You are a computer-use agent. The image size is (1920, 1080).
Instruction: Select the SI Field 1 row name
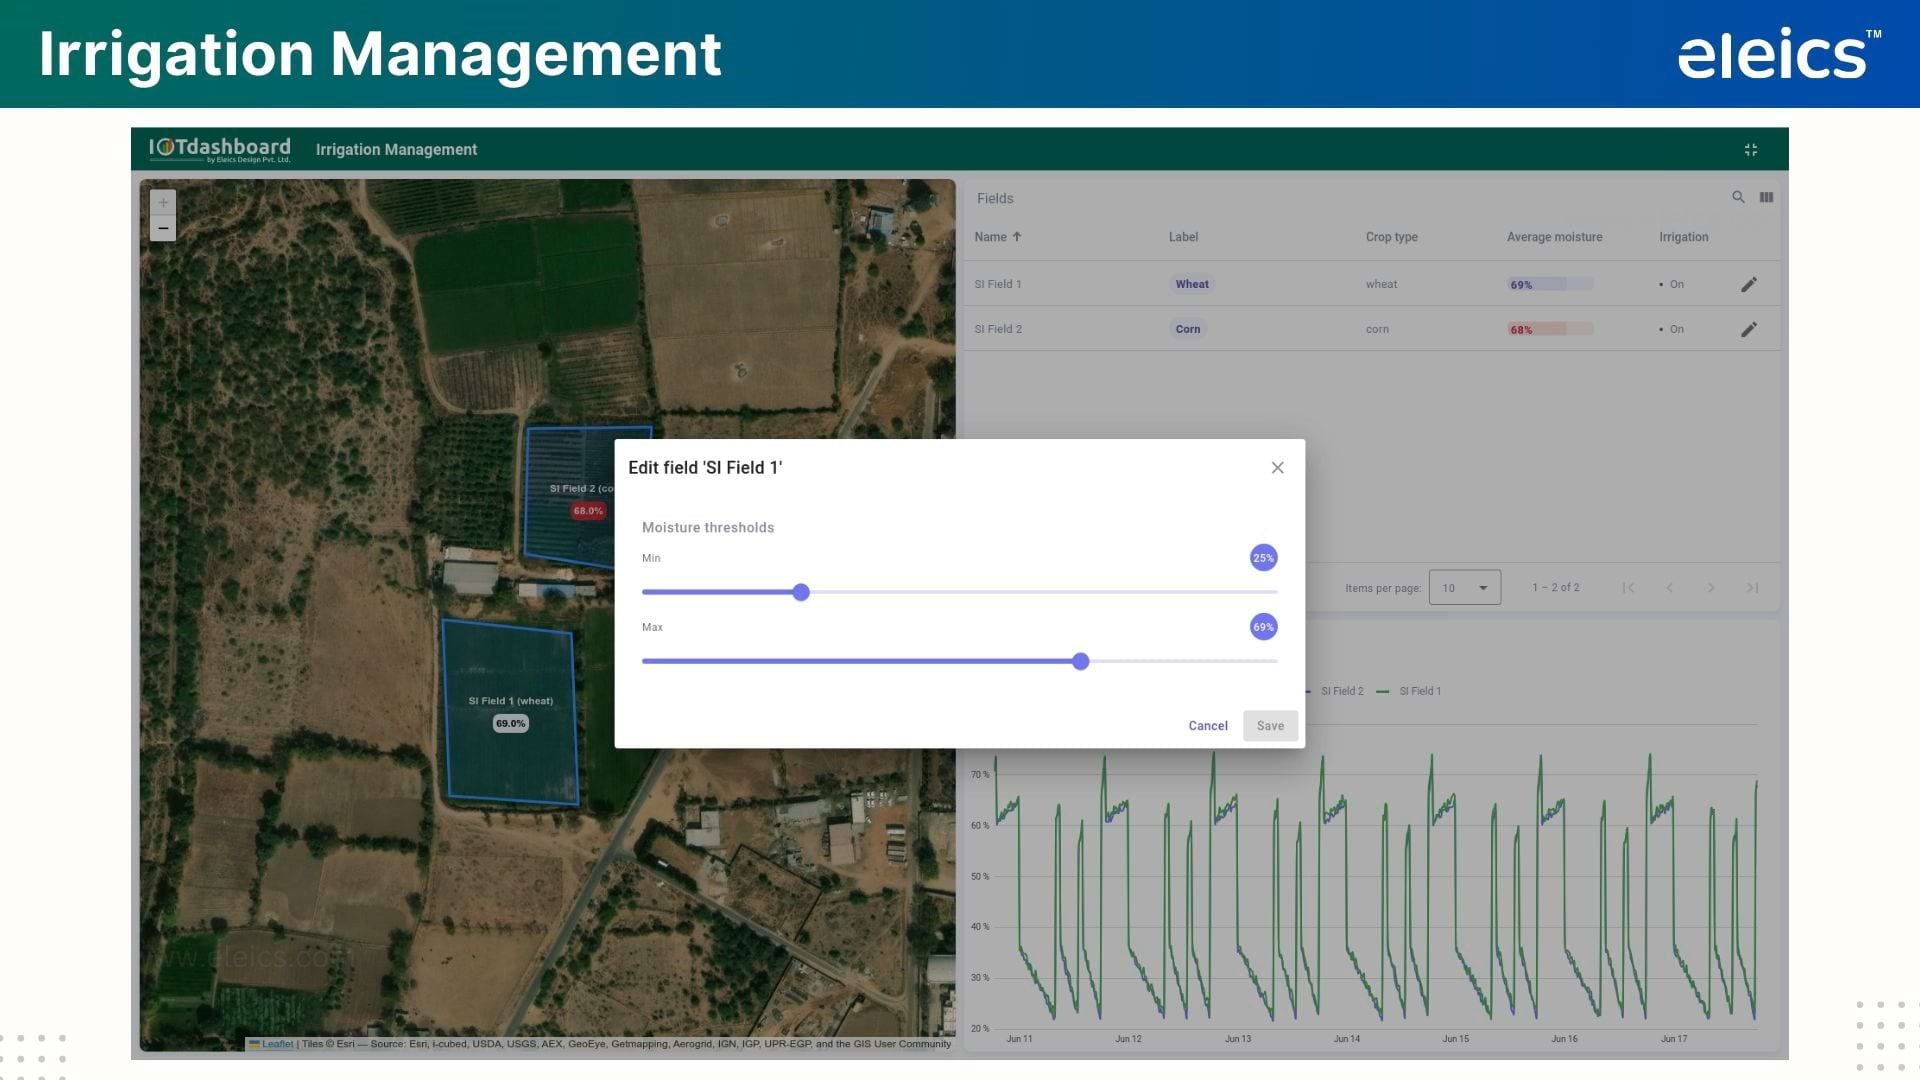(998, 284)
